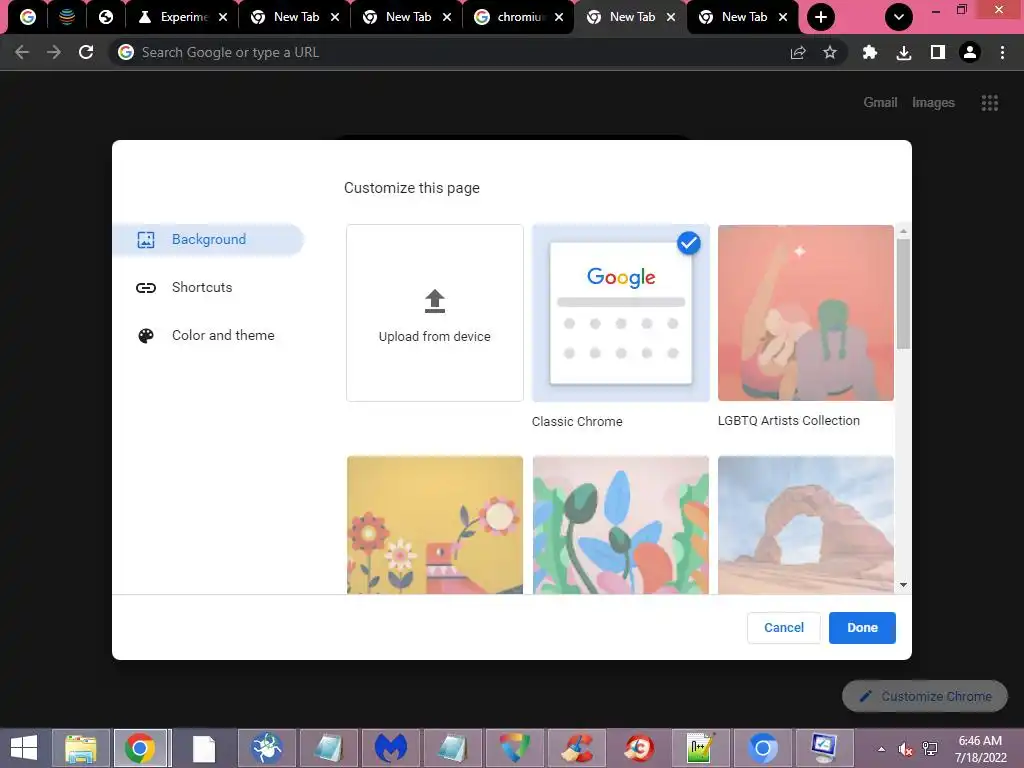The image size is (1024, 768).
Task: Click the browser back arrow
Action: coord(22,52)
